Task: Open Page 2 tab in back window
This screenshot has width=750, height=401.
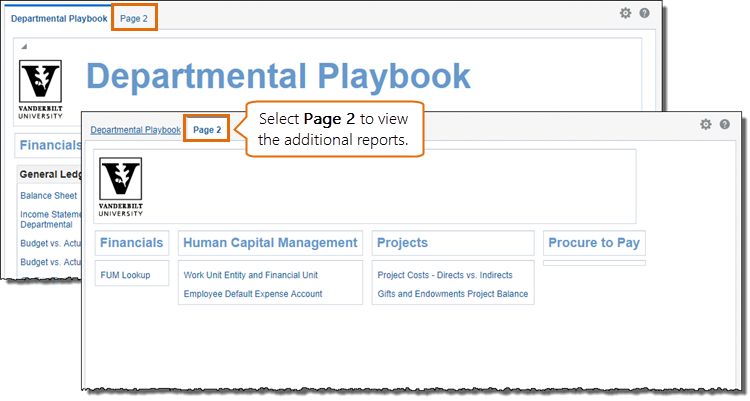Action: pyautogui.click(x=134, y=19)
